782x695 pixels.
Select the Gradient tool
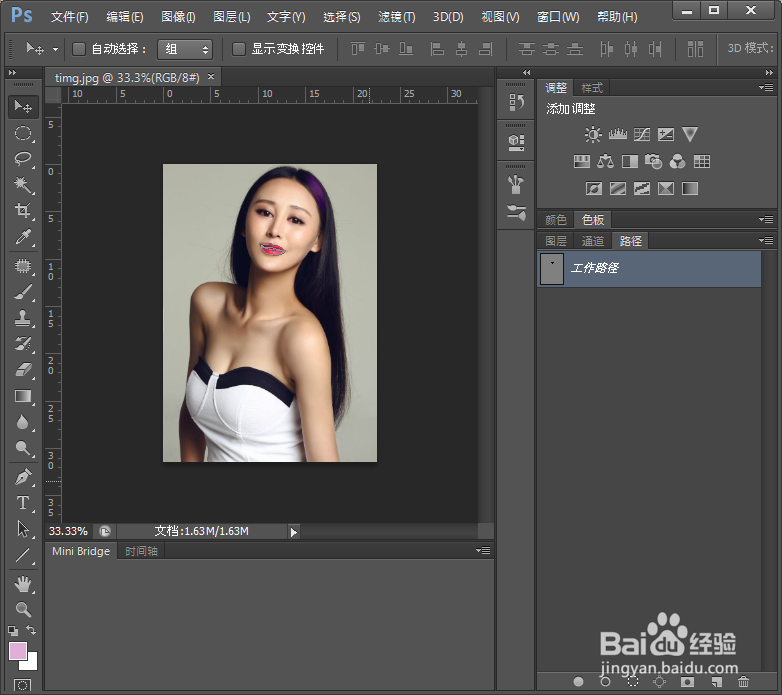click(x=23, y=396)
